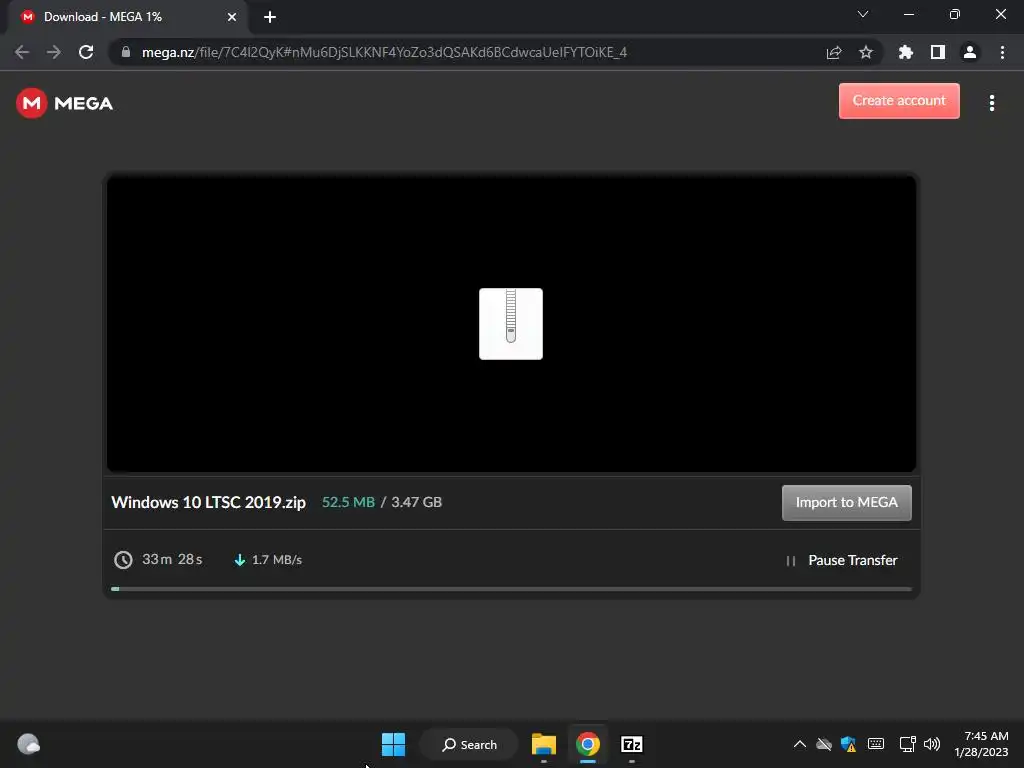
Task: Click the taskbar Search box
Action: 470,744
